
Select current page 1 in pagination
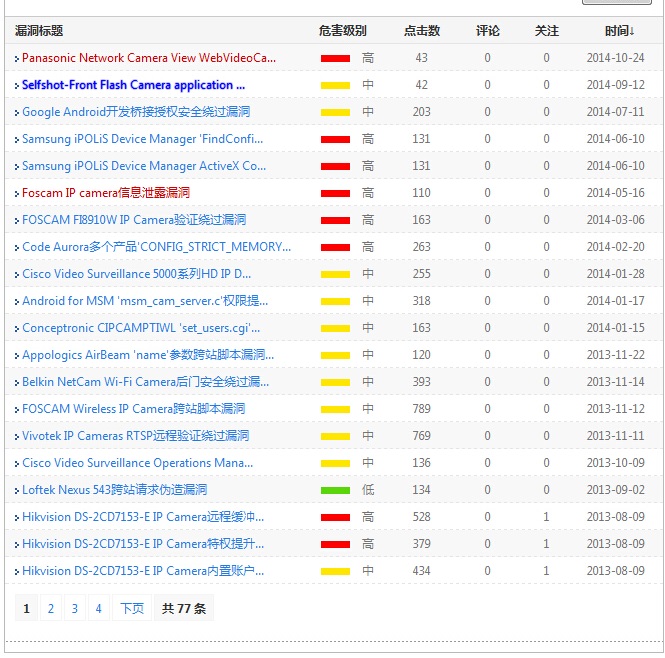pyautogui.click(x=26, y=608)
